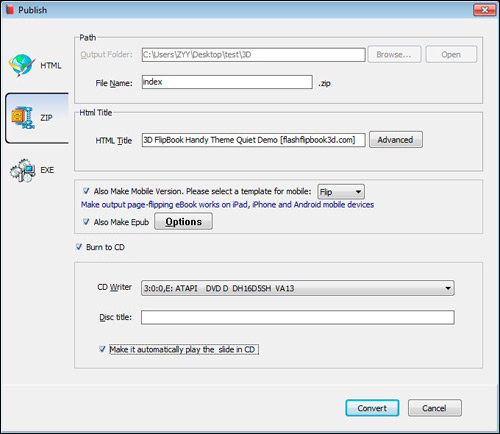The image size is (500, 434).
Task: Uncheck Also Make Mobile Version checkbox
Action: point(86,191)
